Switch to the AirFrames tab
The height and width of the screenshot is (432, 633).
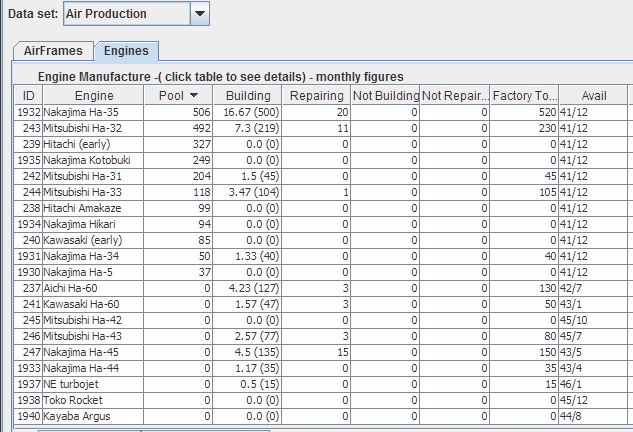pos(53,51)
